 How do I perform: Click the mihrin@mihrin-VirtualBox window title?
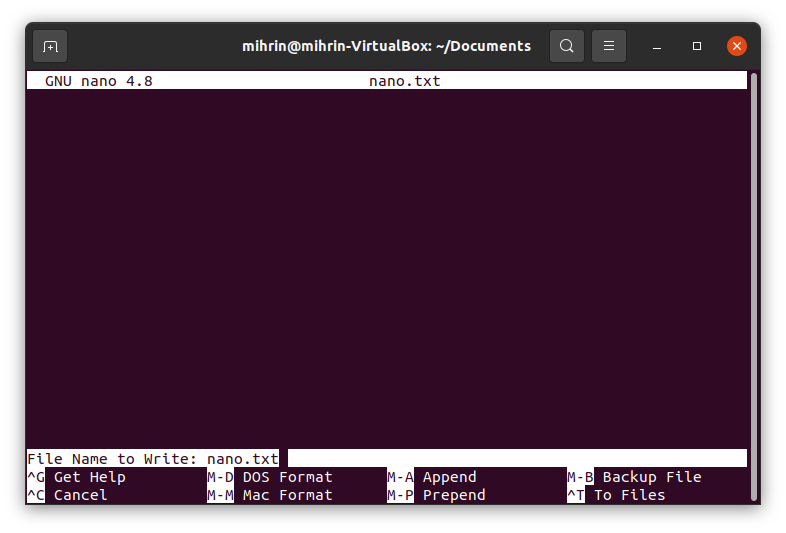386,46
